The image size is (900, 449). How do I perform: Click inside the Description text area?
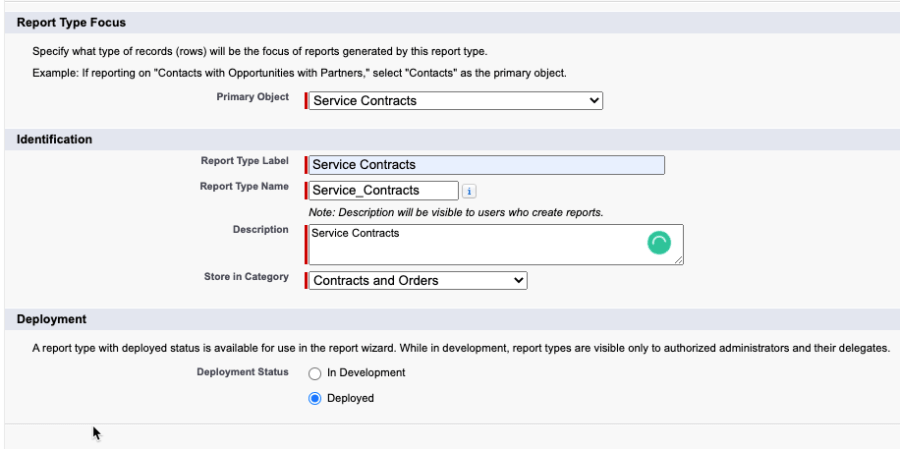click(470, 244)
